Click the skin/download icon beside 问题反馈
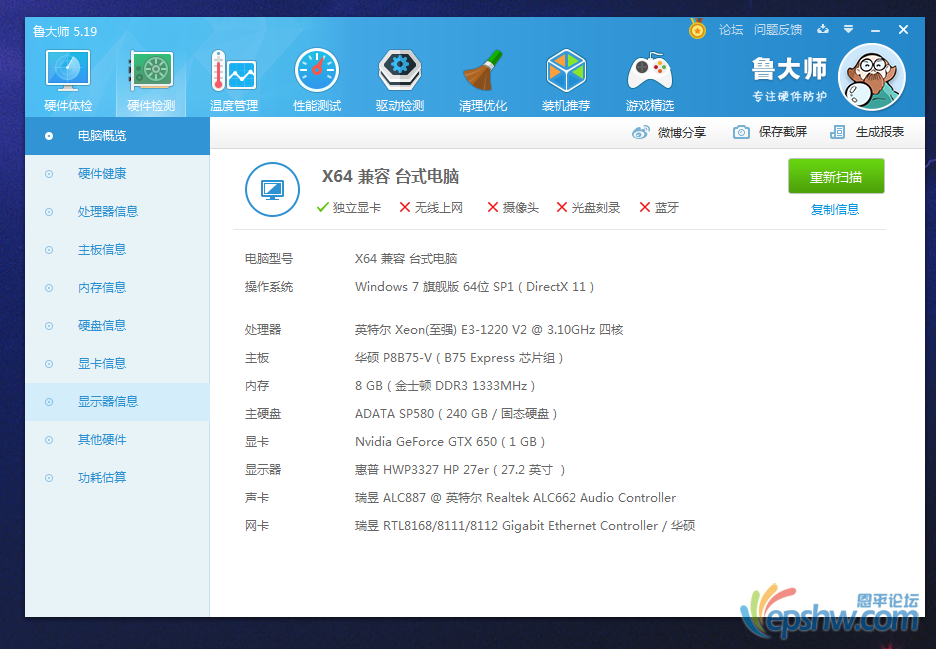936x649 pixels. 823,29
